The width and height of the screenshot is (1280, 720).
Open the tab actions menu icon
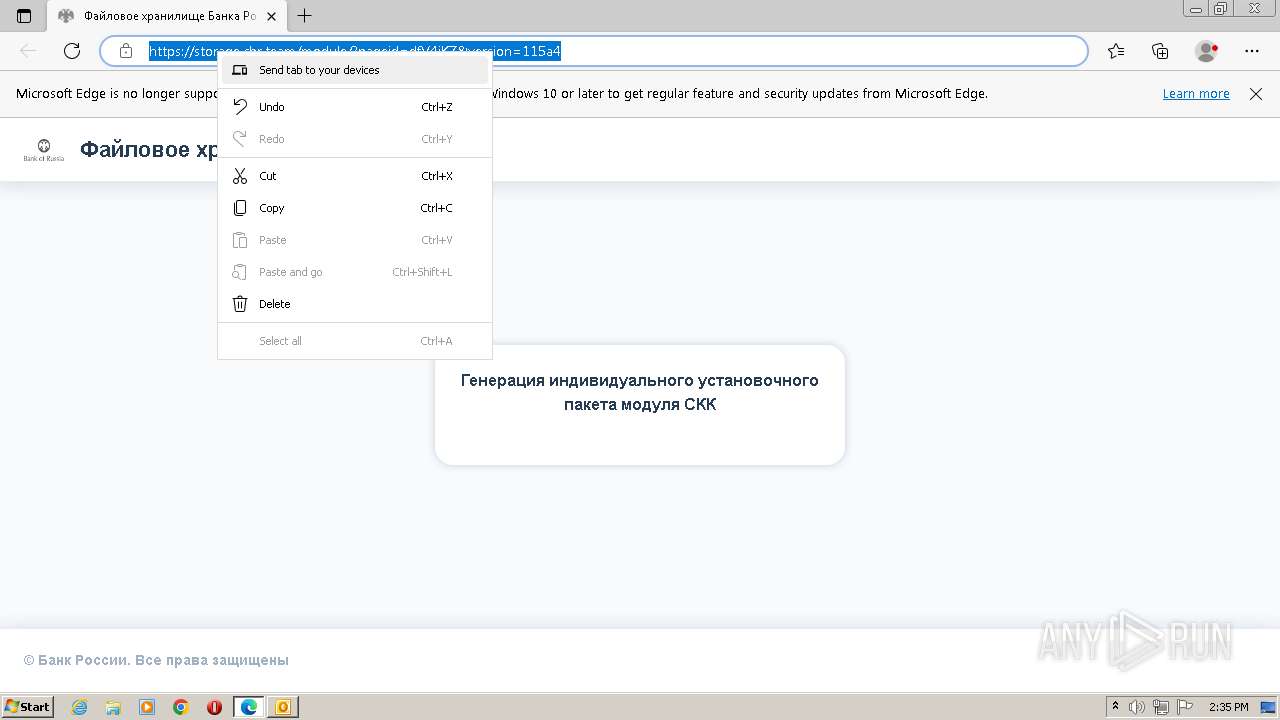[24, 16]
